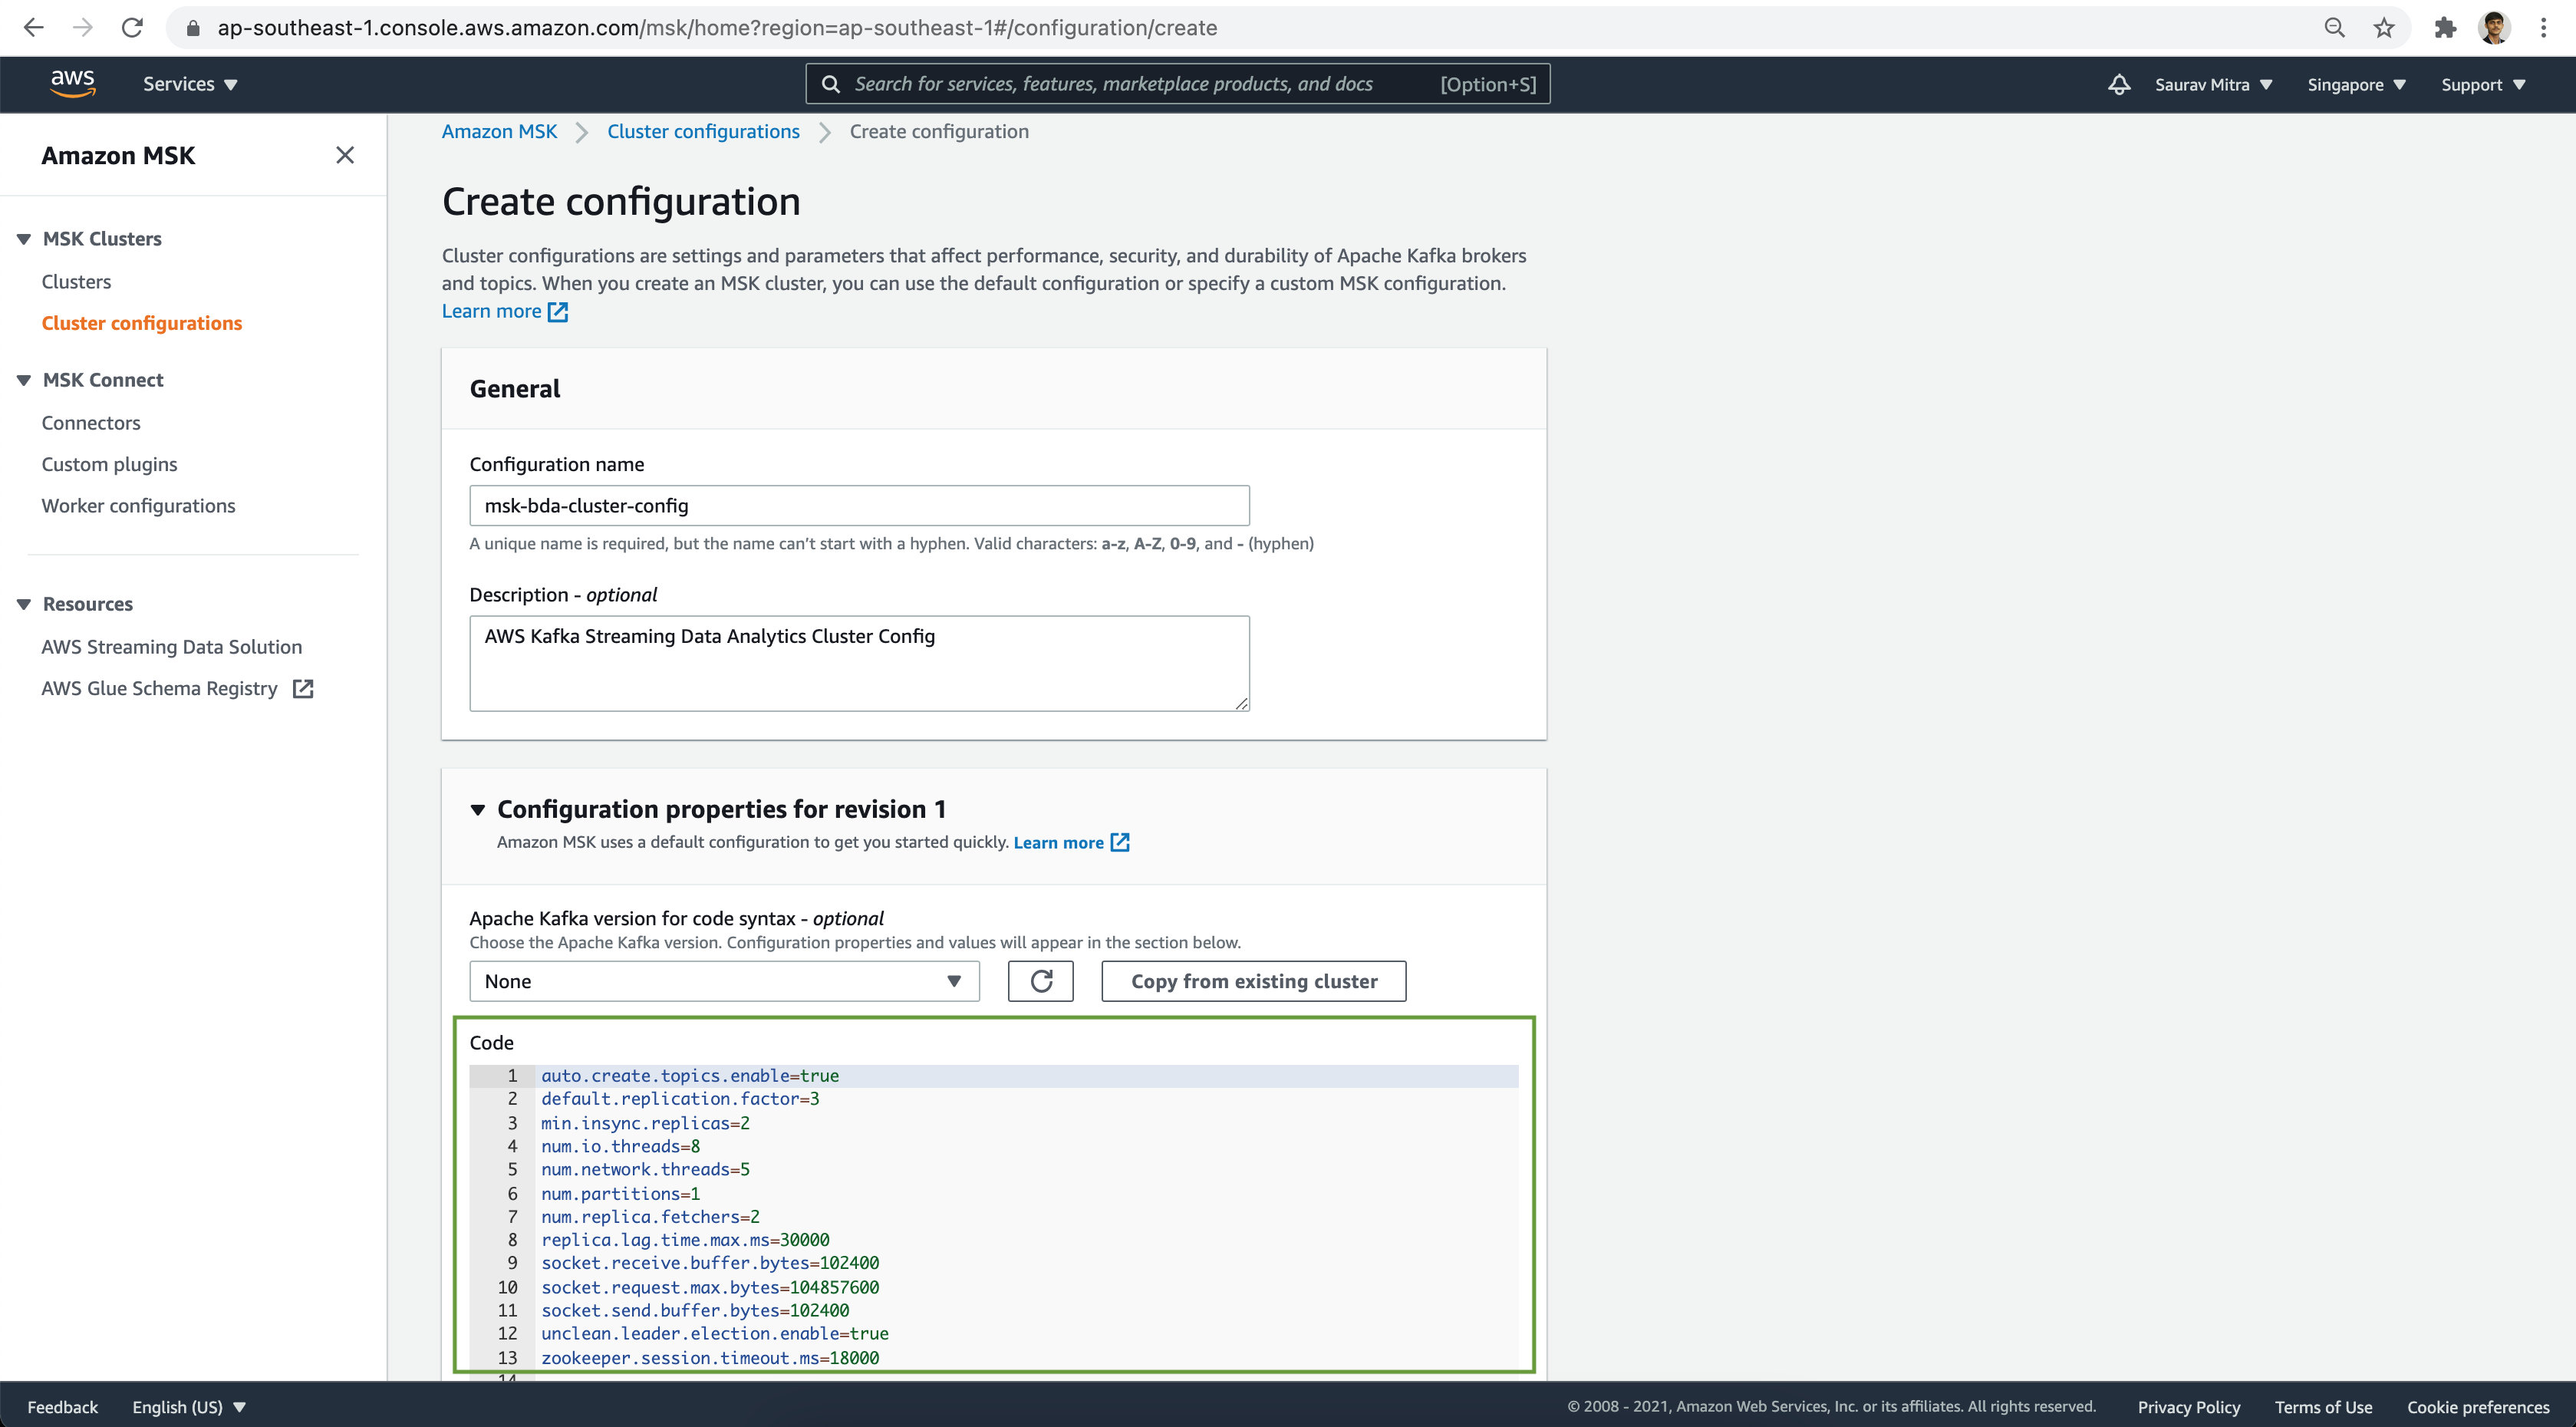The image size is (2576, 1427).
Task: Open Worker configurations in the sidebar
Action: [x=138, y=506]
